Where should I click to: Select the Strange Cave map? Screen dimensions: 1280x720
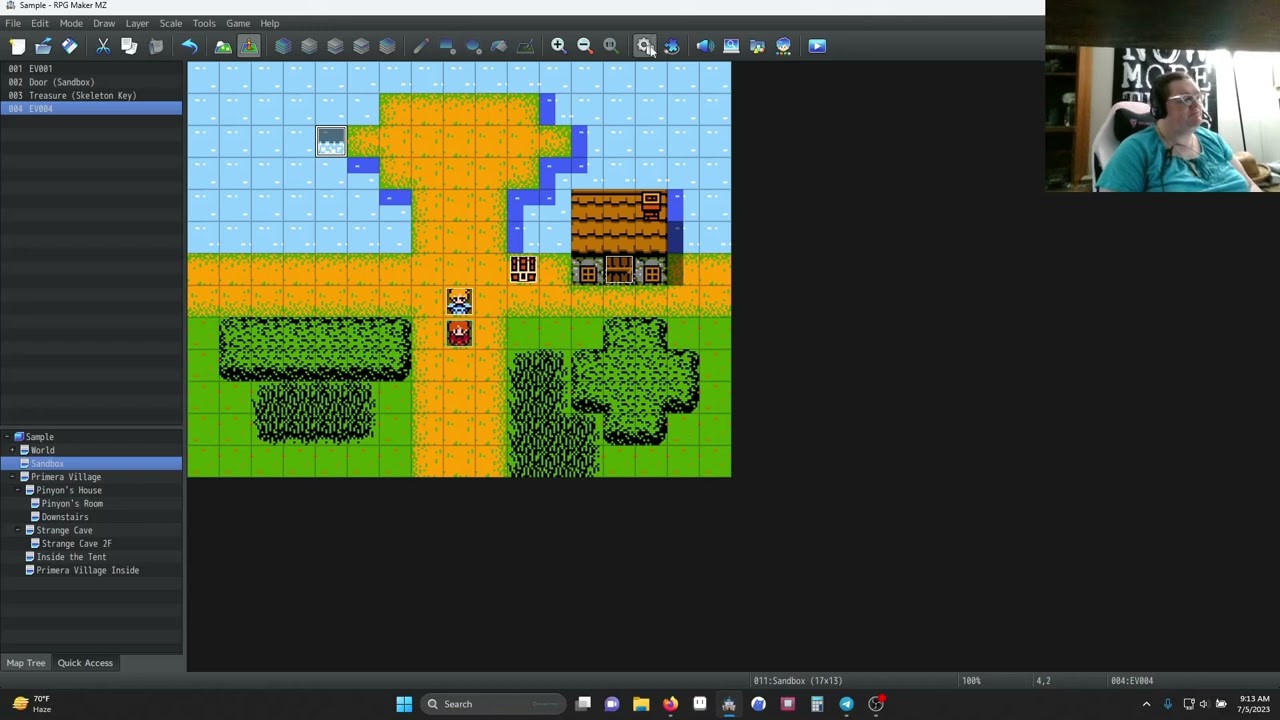63,530
